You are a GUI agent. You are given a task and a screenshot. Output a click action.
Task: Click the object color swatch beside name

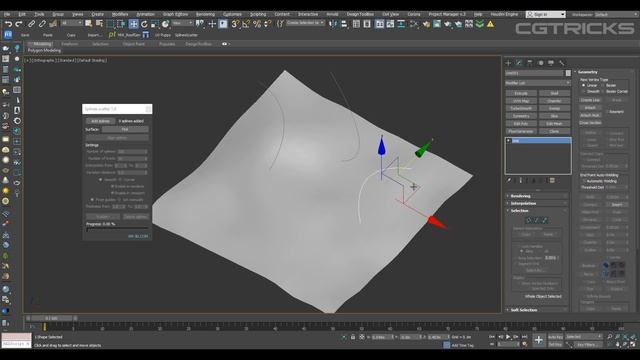[568, 73]
